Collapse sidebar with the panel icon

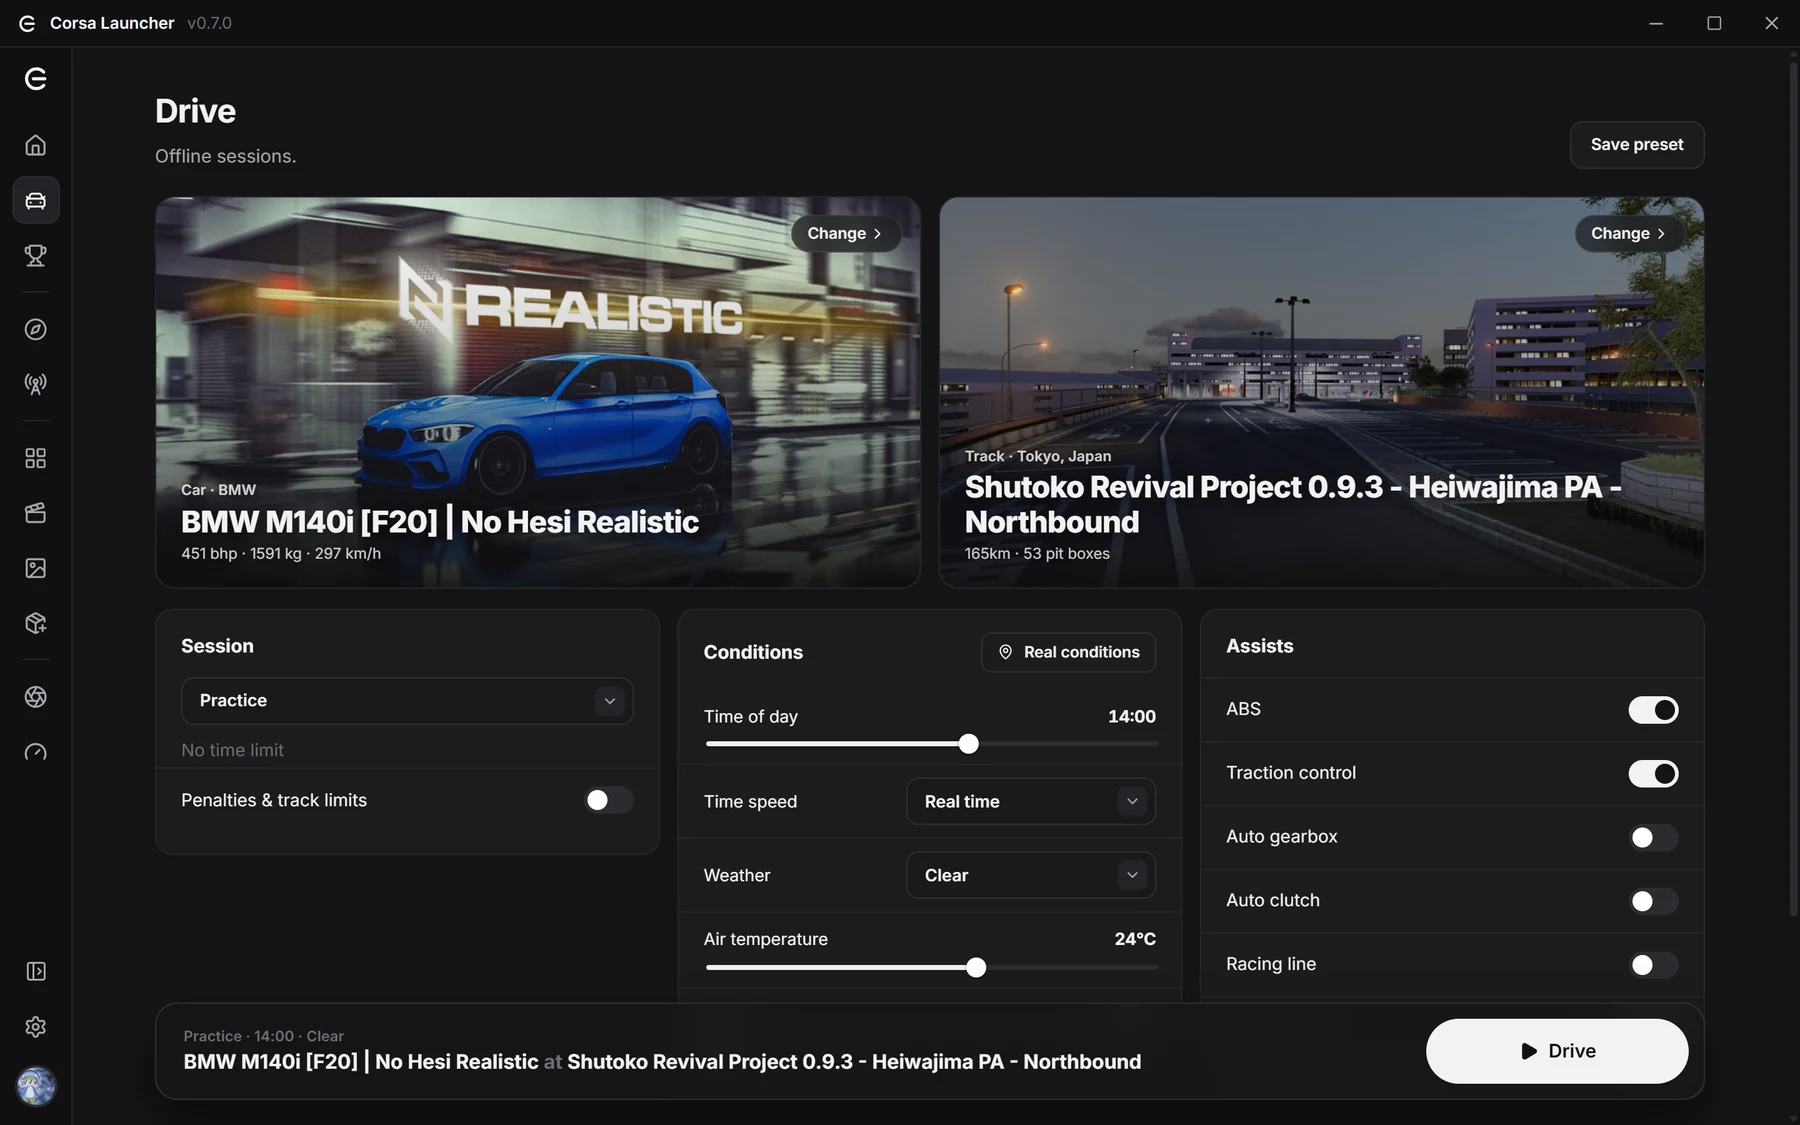pos(36,971)
